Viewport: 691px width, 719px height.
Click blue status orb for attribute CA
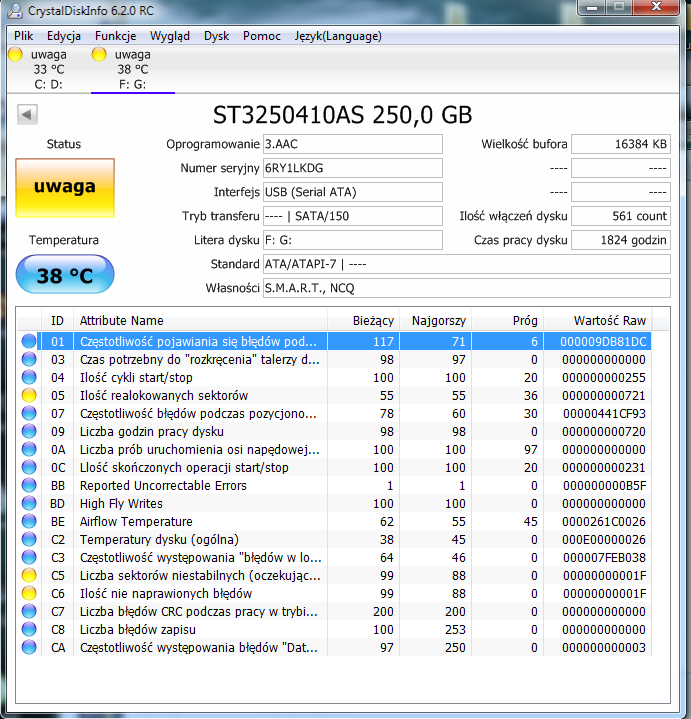point(29,647)
